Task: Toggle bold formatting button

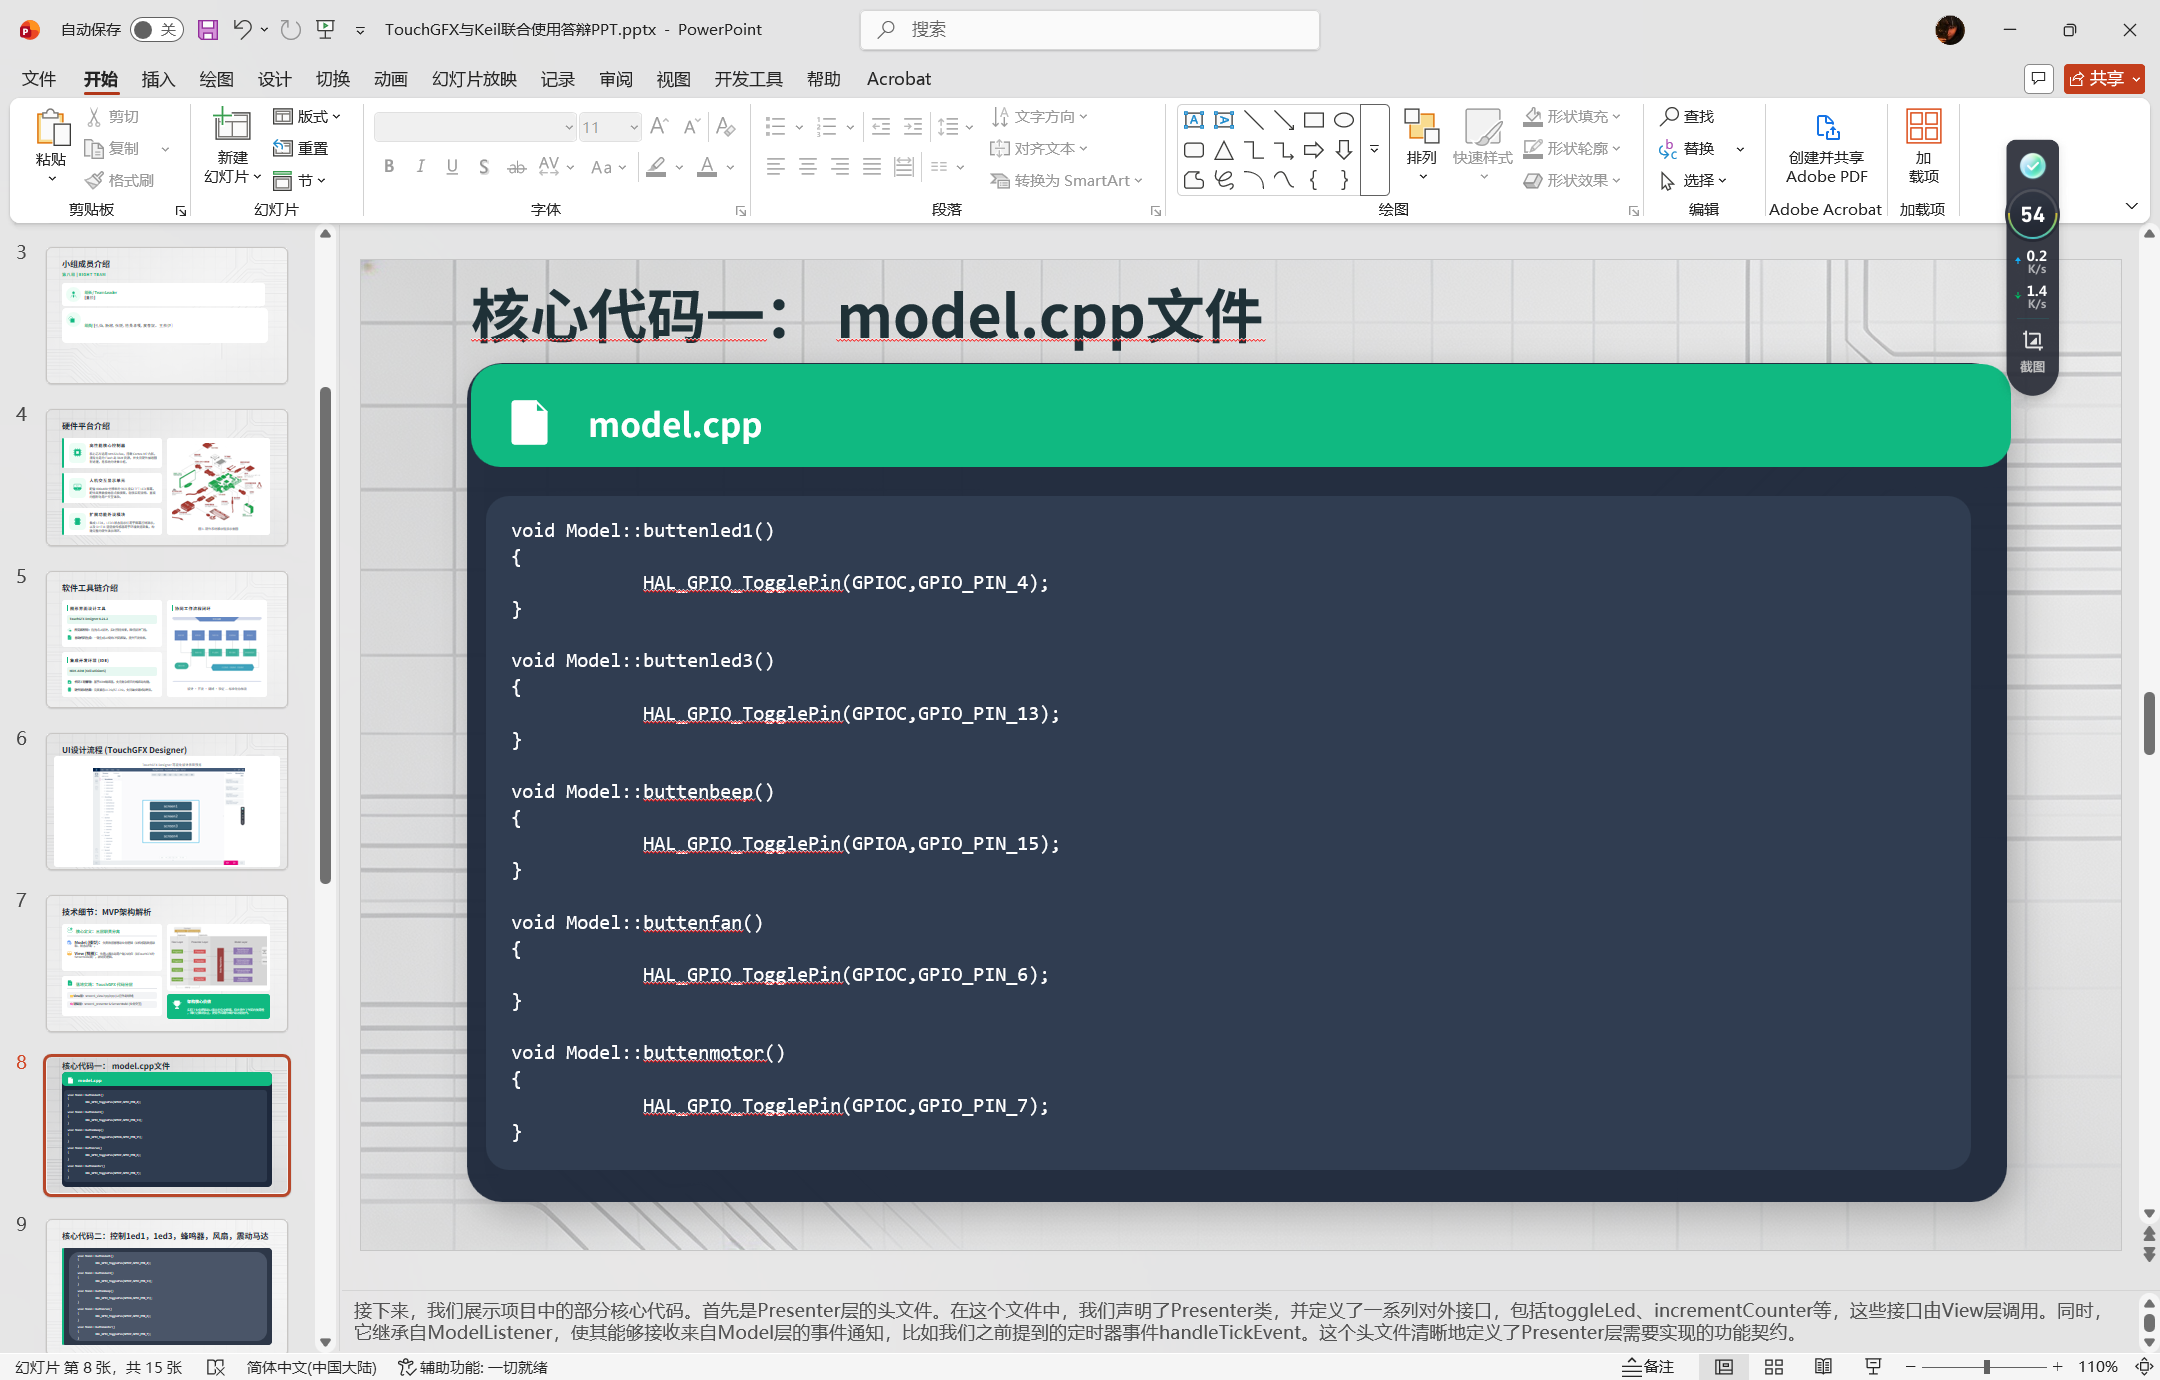Action: pyautogui.click(x=389, y=167)
